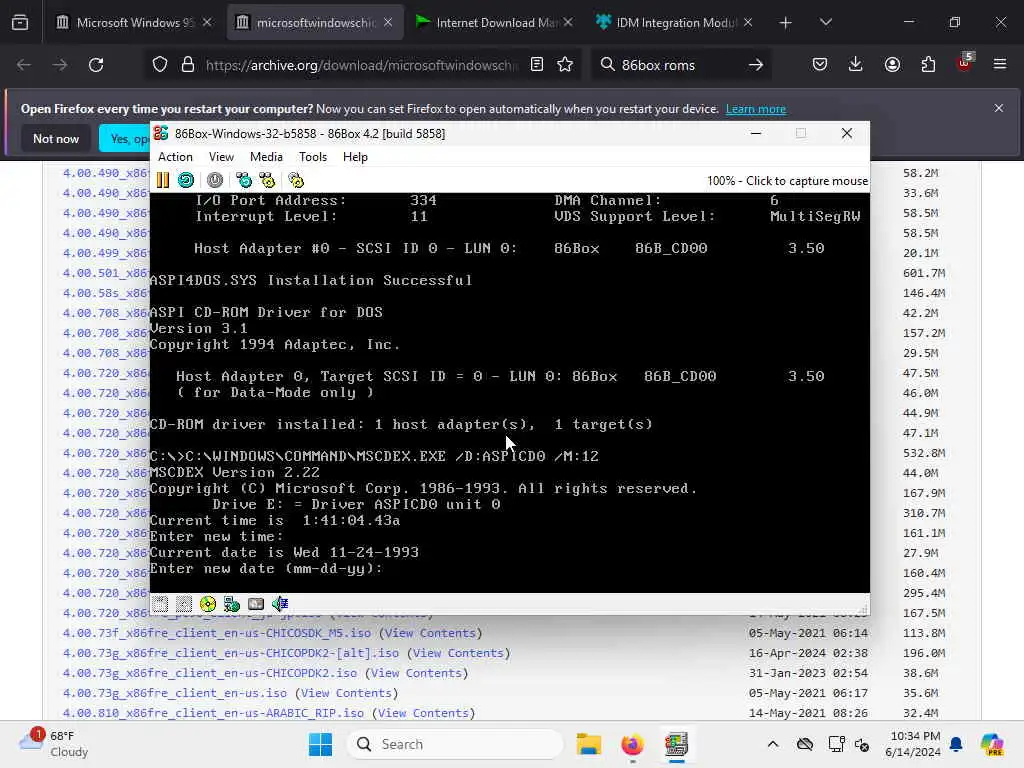Click the grey ACPI shutdown power icon
The width and height of the screenshot is (1024, 768).
(215, 180)
